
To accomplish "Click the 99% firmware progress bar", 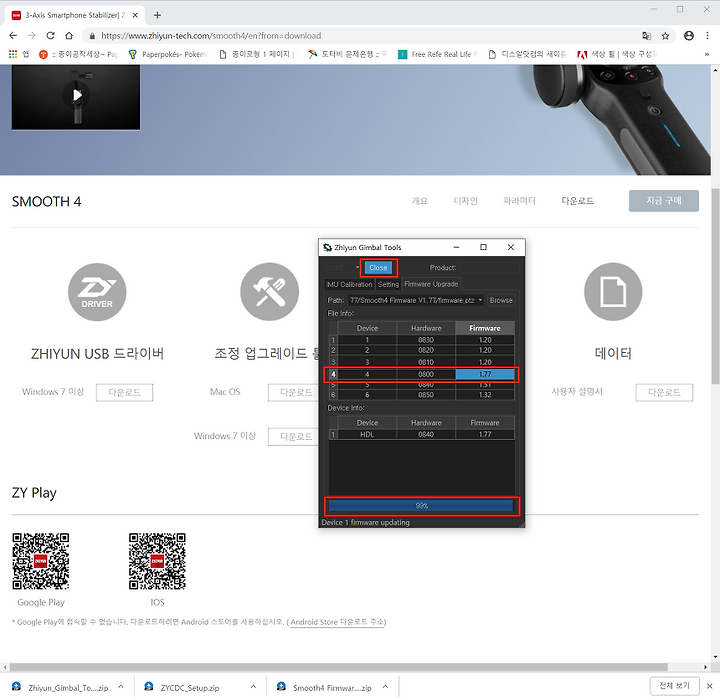I will pyautogui.click(x=422, y=506).
